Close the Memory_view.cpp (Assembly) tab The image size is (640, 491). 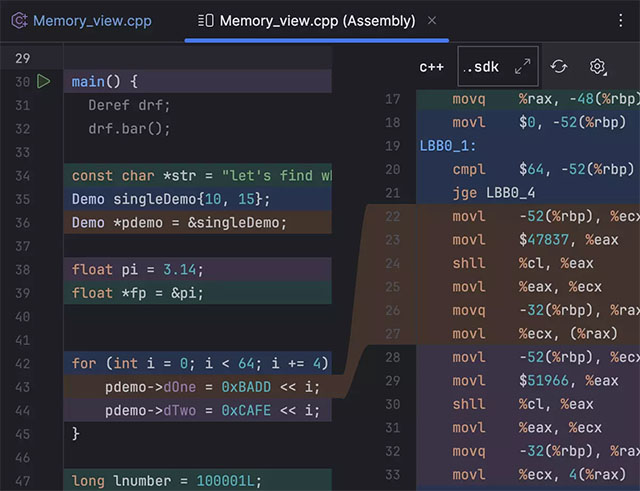tap(431, 20)
